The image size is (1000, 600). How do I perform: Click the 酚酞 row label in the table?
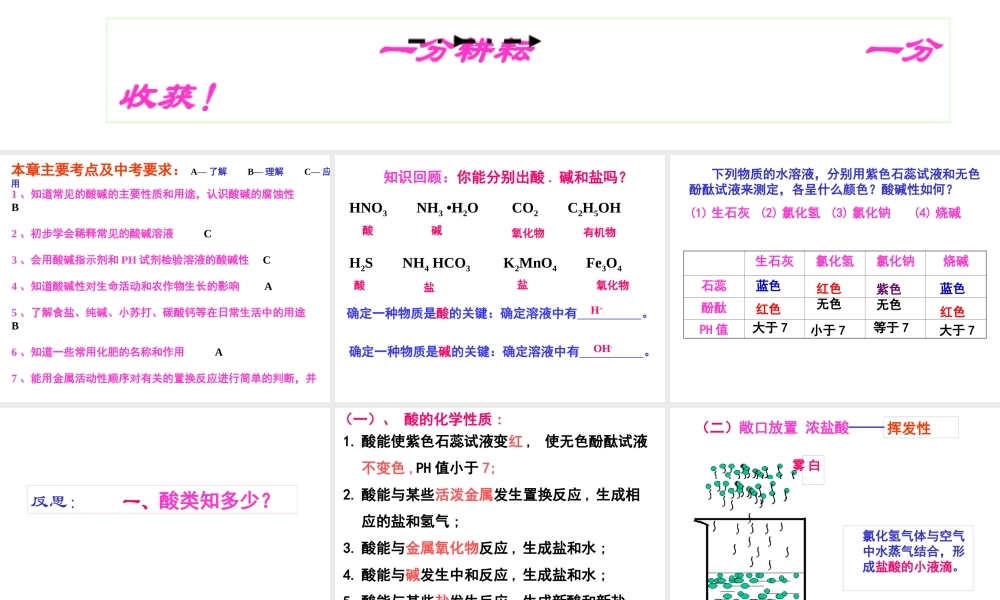(x=714, y=308)
